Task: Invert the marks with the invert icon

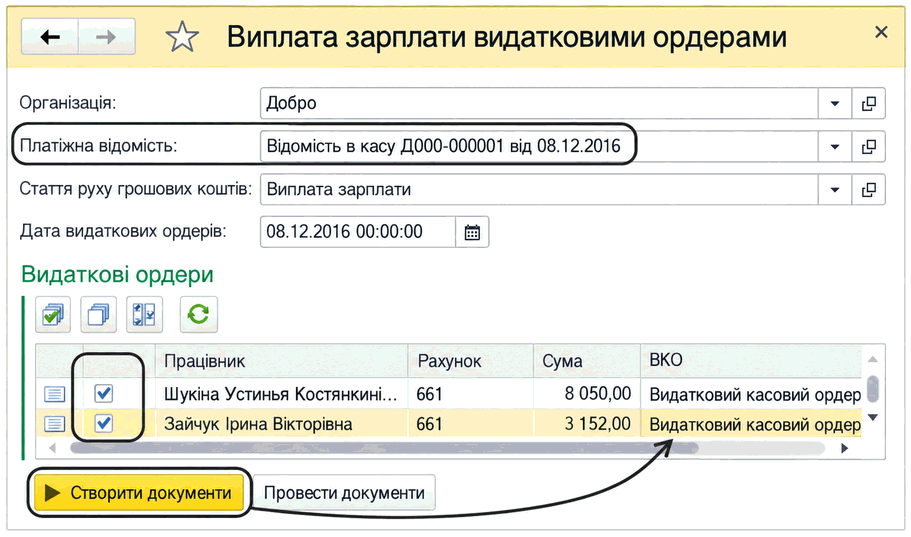Action: [144, 314]
